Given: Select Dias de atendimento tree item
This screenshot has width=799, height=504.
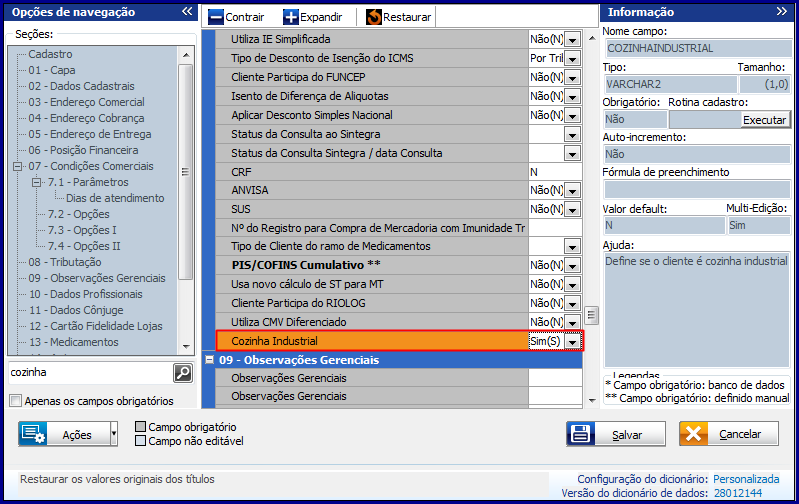Looking at the screenshot, I should click(115, 198).
